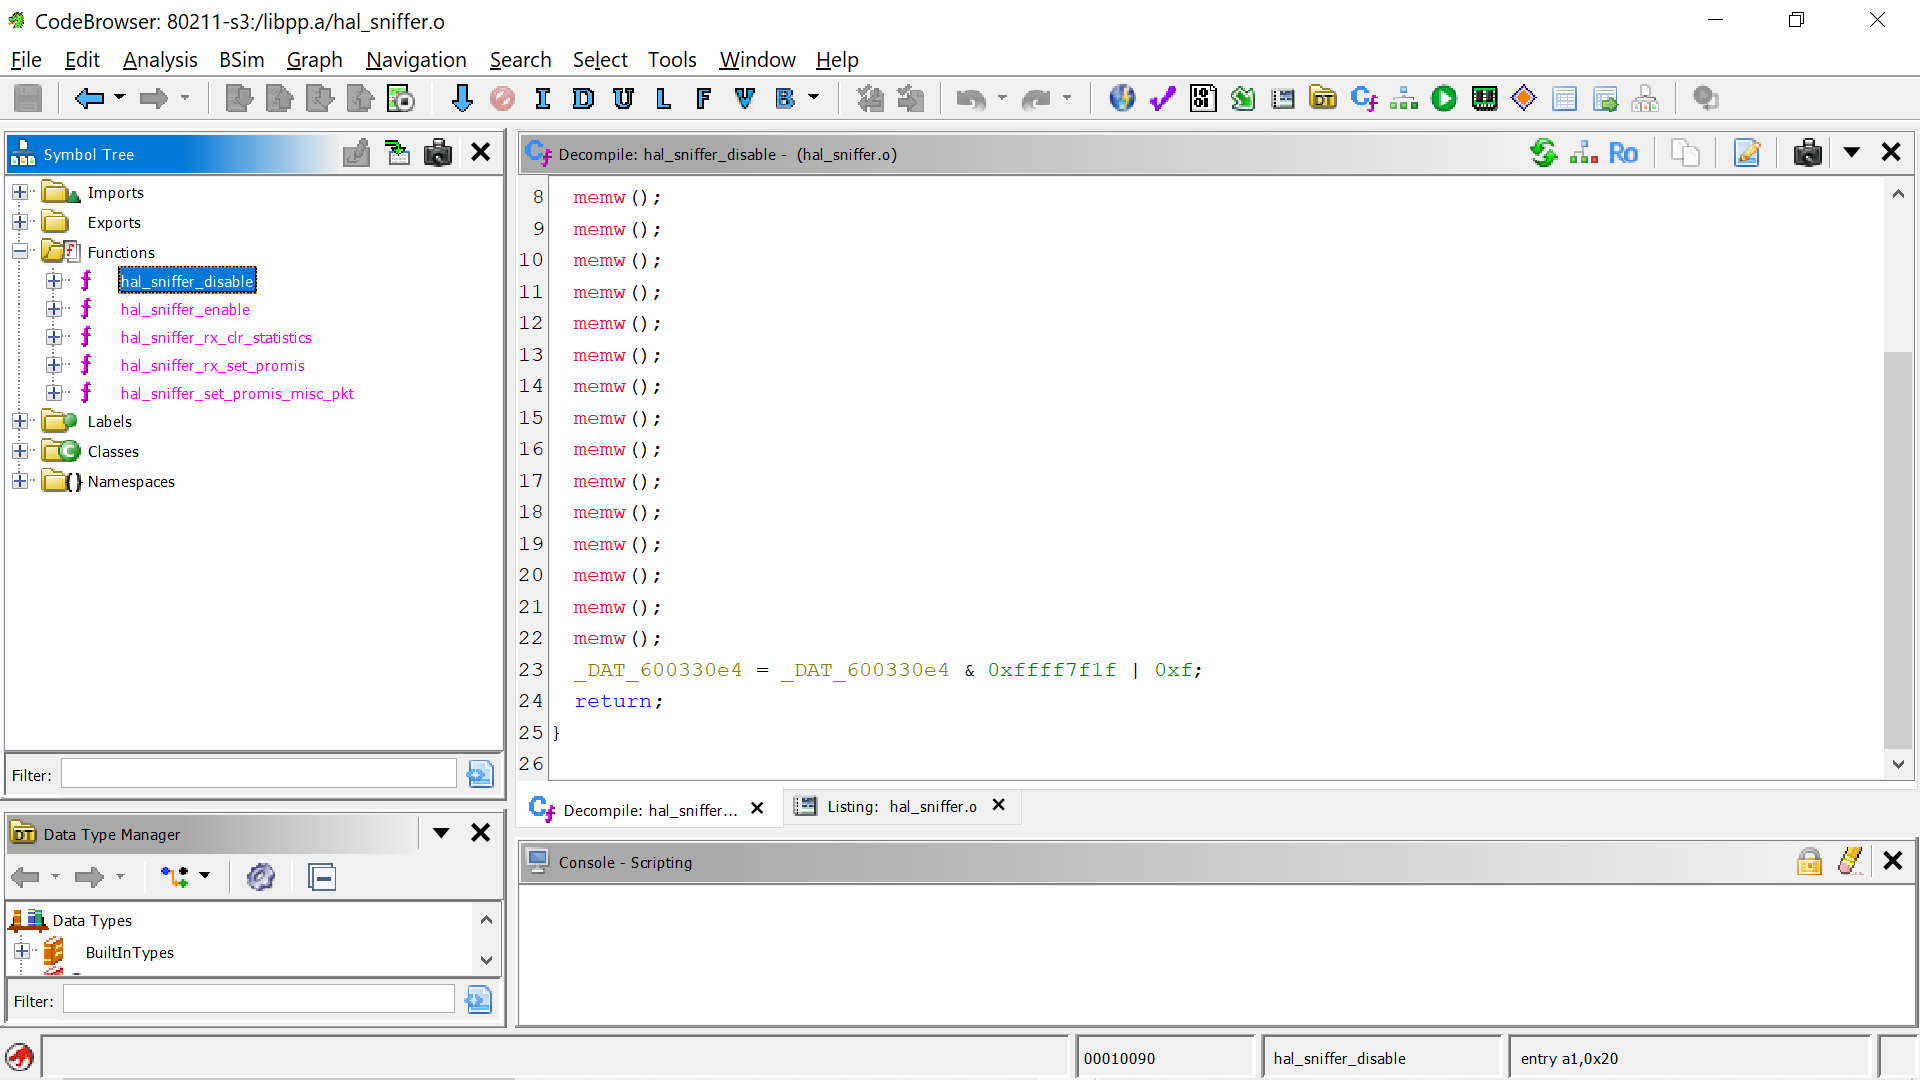Select hal_sniffer_enable function

point(185,310)
